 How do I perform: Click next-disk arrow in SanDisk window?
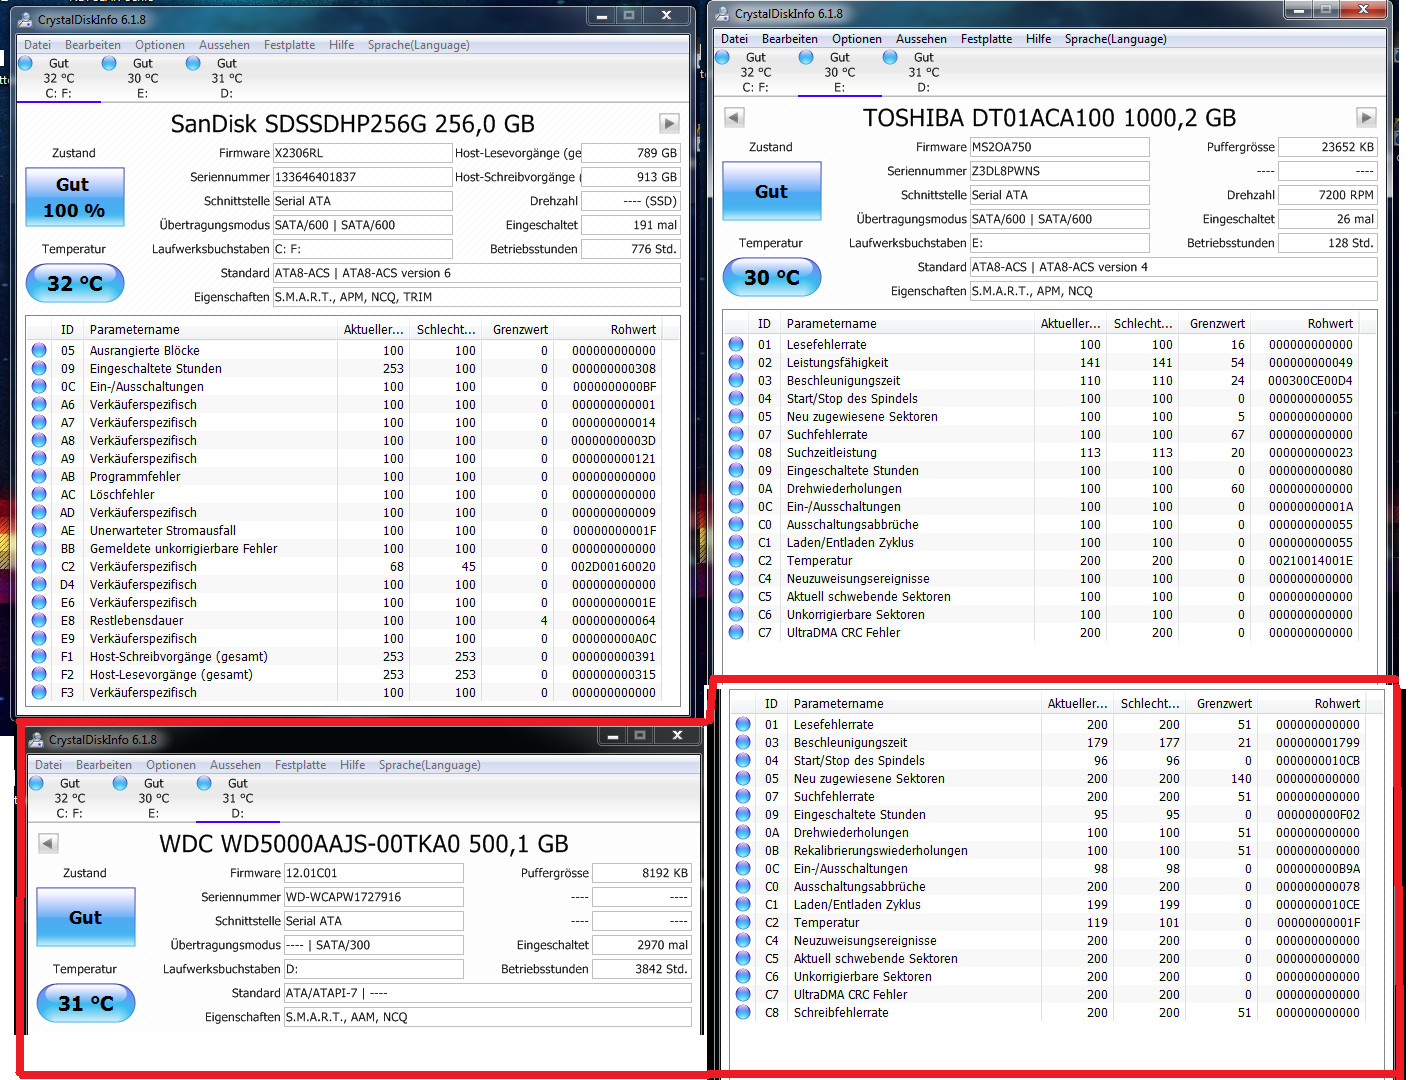(x=669, y=123)
